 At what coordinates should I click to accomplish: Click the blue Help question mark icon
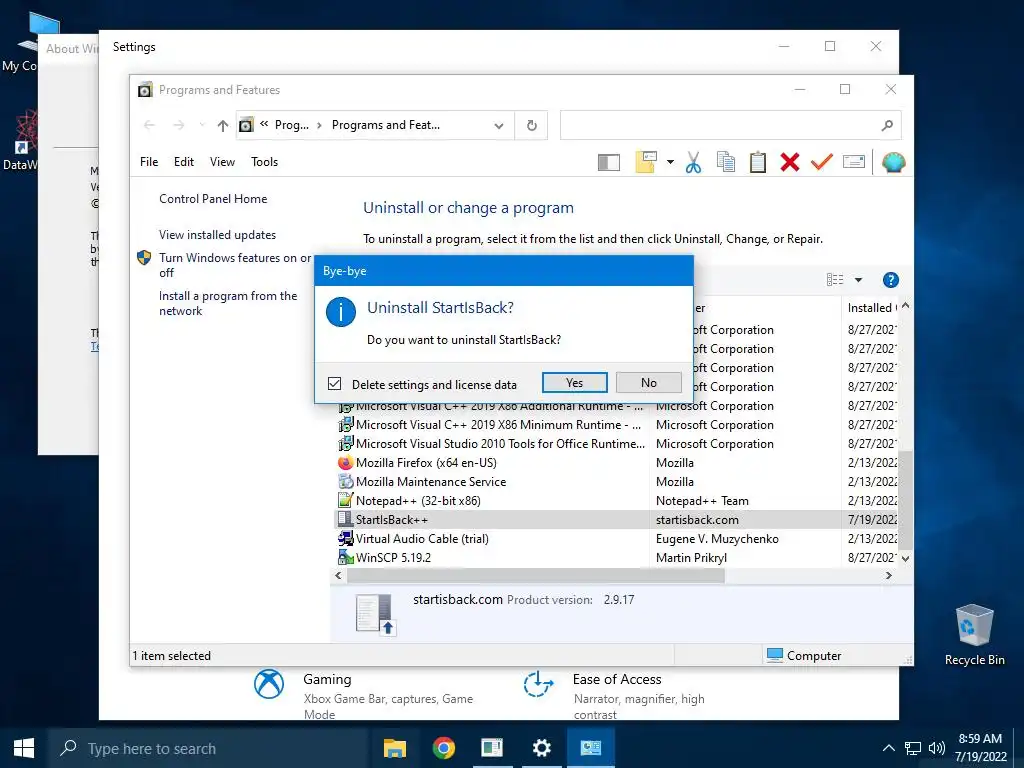[x=890, y=280]
